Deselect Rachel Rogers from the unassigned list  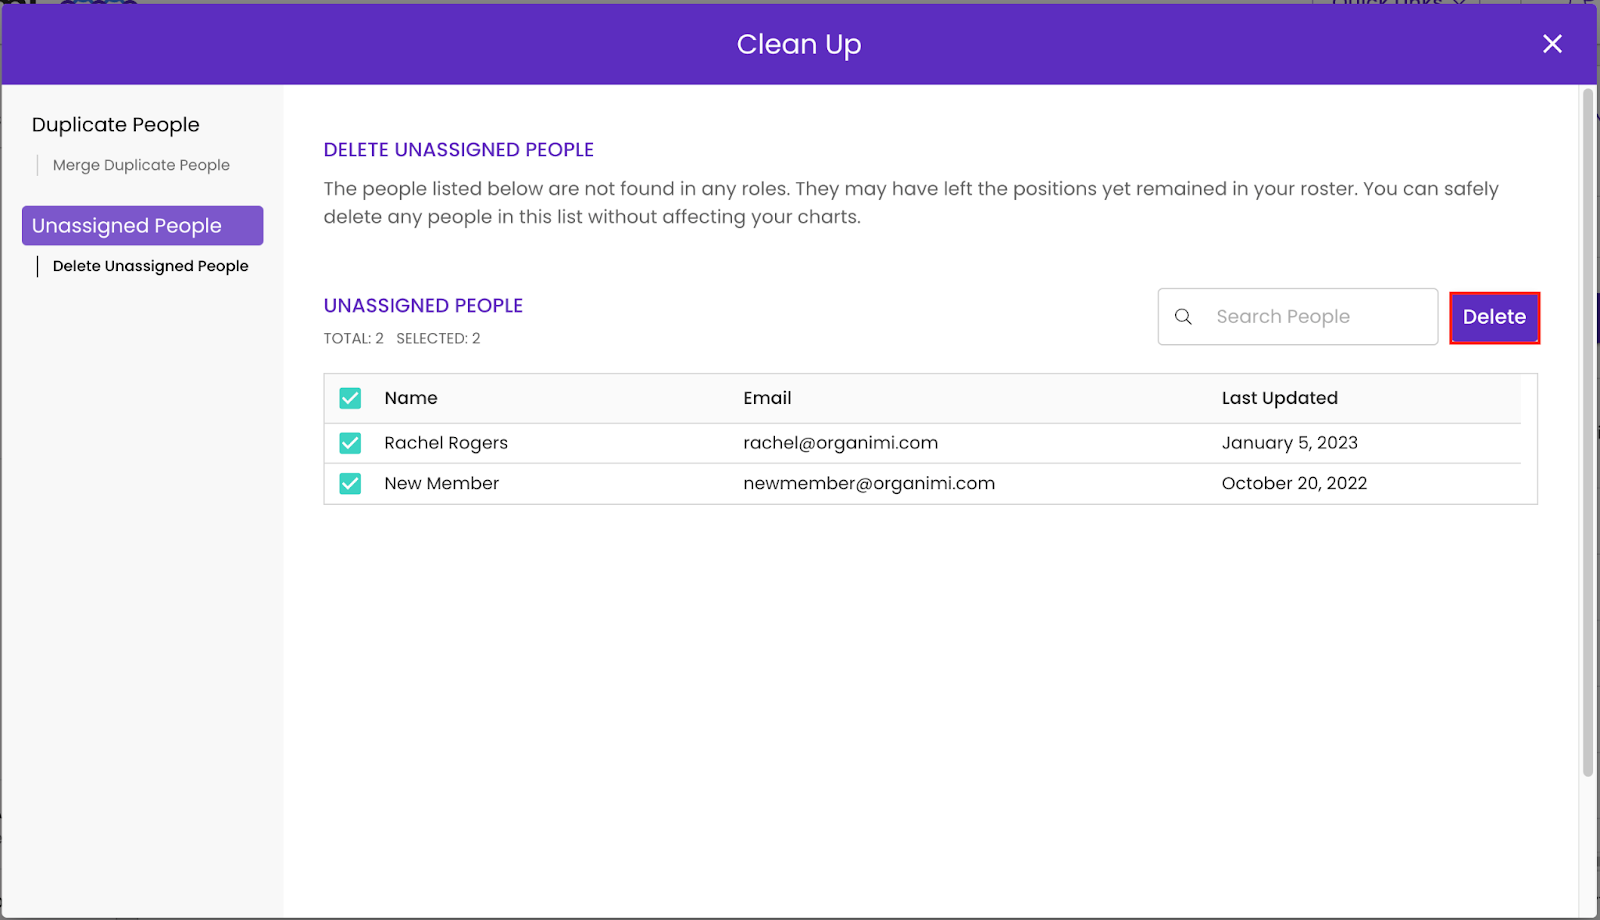point(350,442)
